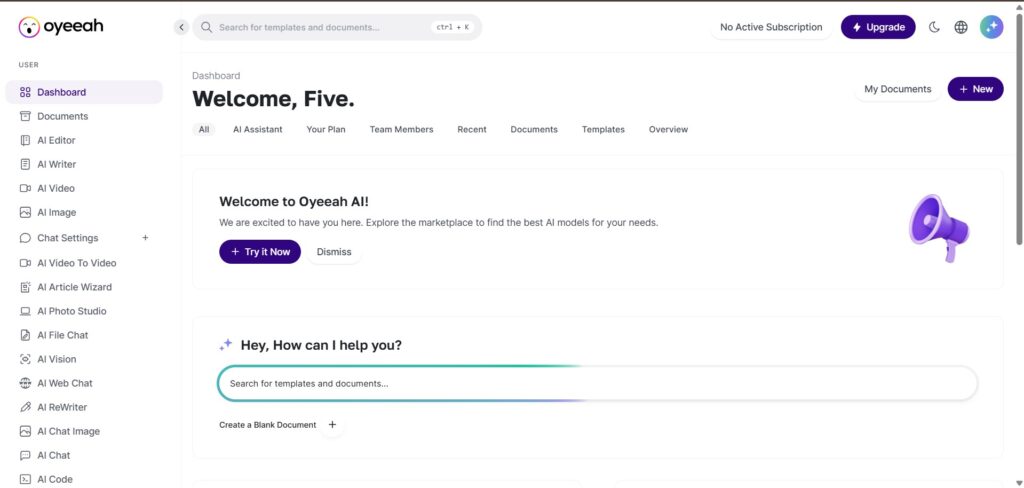Open the AI Article Wizard icon
Image resolution: width=1024 pixels, height=488 pixels.
[25, 287]
